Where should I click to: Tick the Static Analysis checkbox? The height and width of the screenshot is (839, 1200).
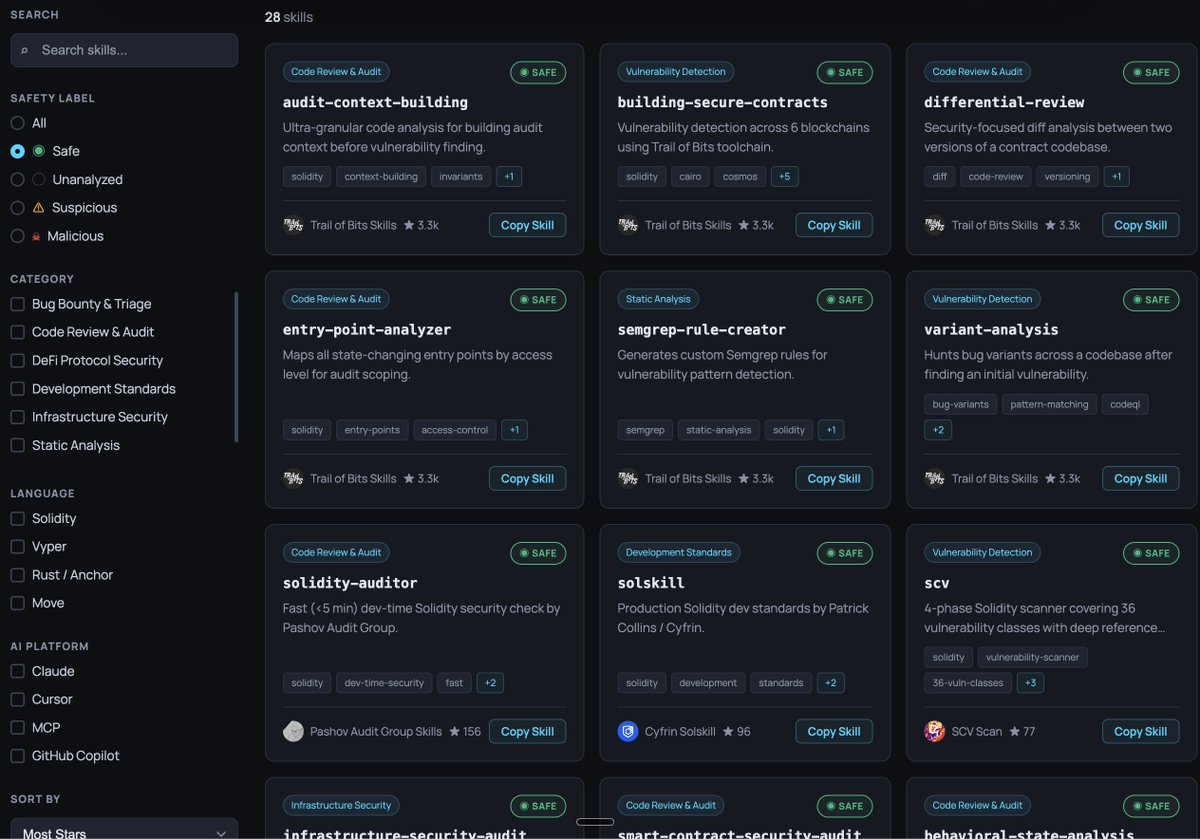tap(17, 445)
